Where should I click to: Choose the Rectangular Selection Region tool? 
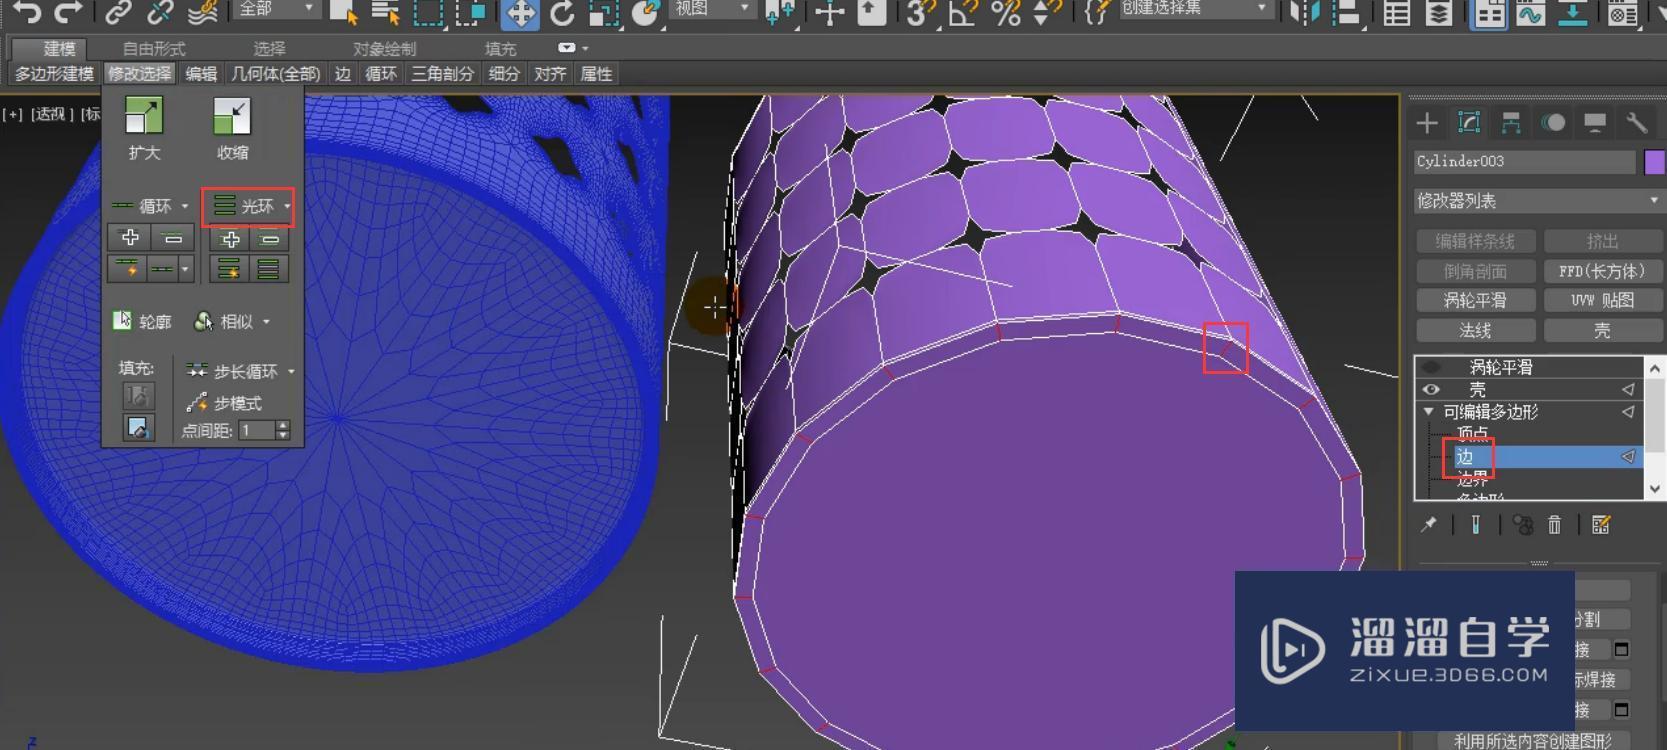[x=428, y=12]
